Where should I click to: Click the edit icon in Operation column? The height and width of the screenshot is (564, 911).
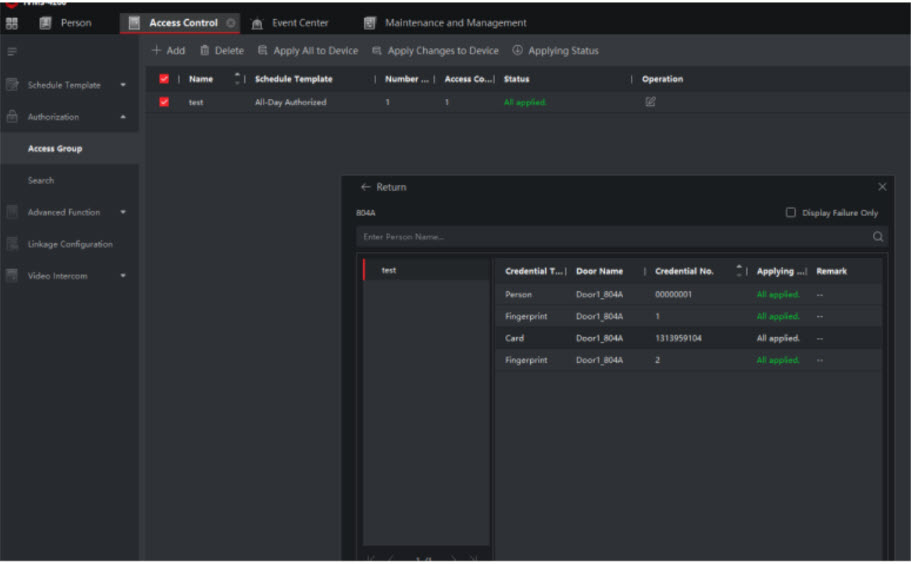coord(650,102)
